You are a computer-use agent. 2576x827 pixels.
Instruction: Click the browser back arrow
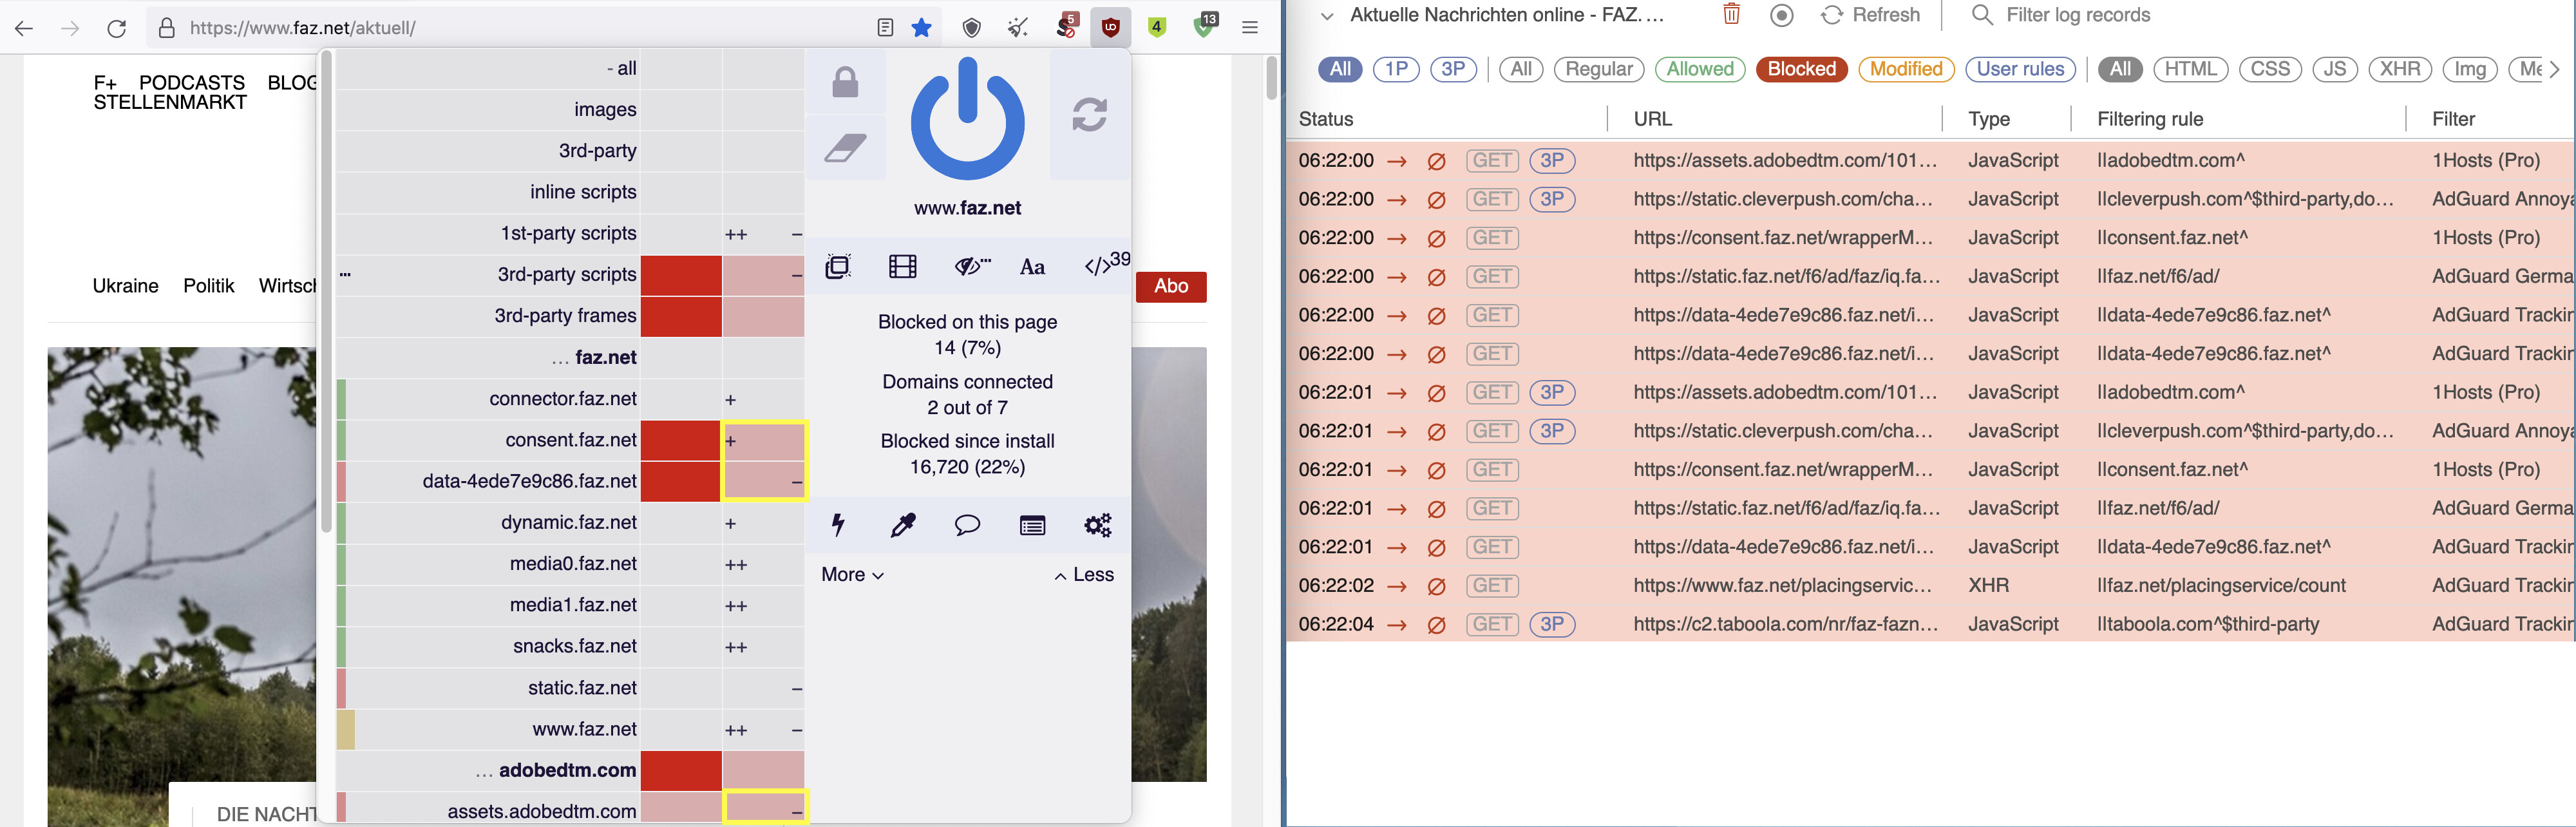24,28
